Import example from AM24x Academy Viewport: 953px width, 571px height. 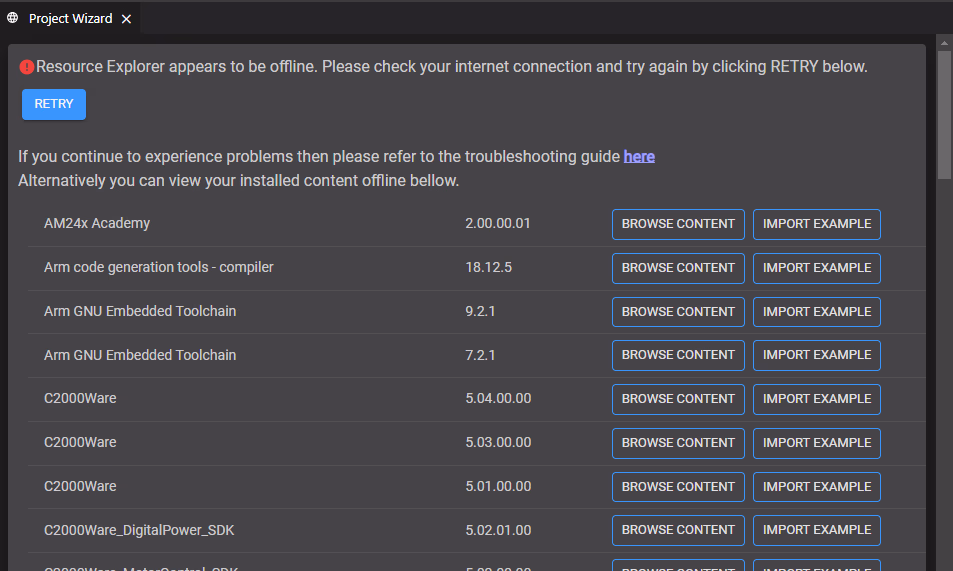point(816,224)
